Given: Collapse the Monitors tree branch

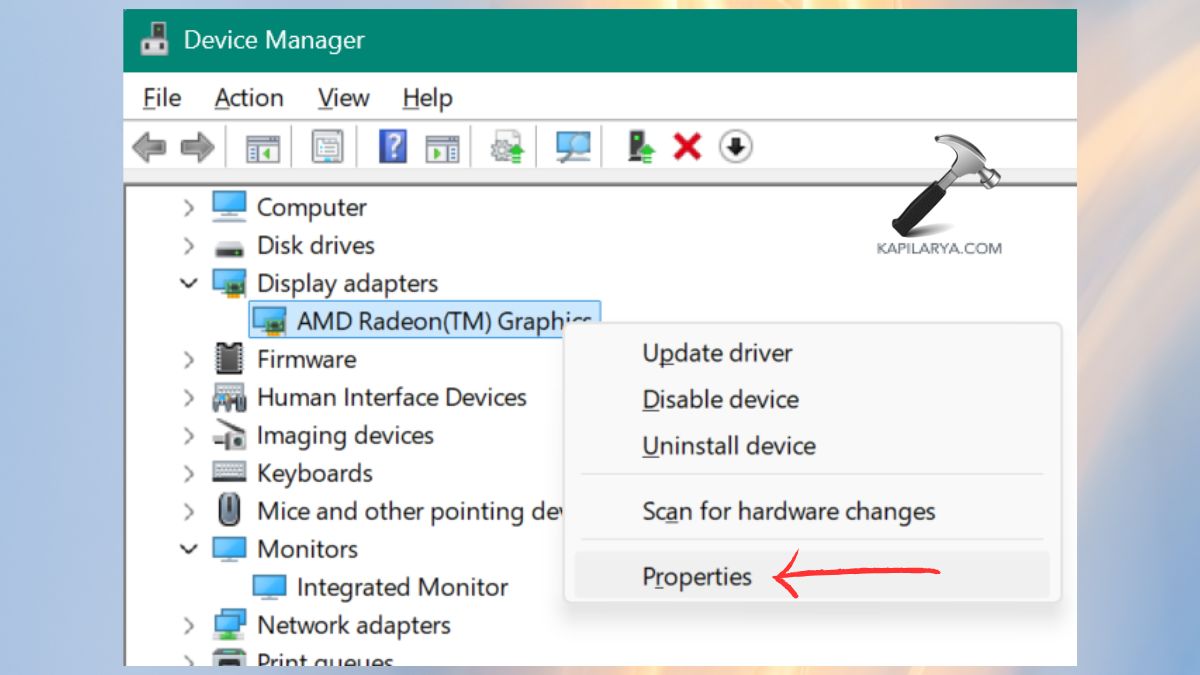Looking at the screenshot, I should [190, 549].
